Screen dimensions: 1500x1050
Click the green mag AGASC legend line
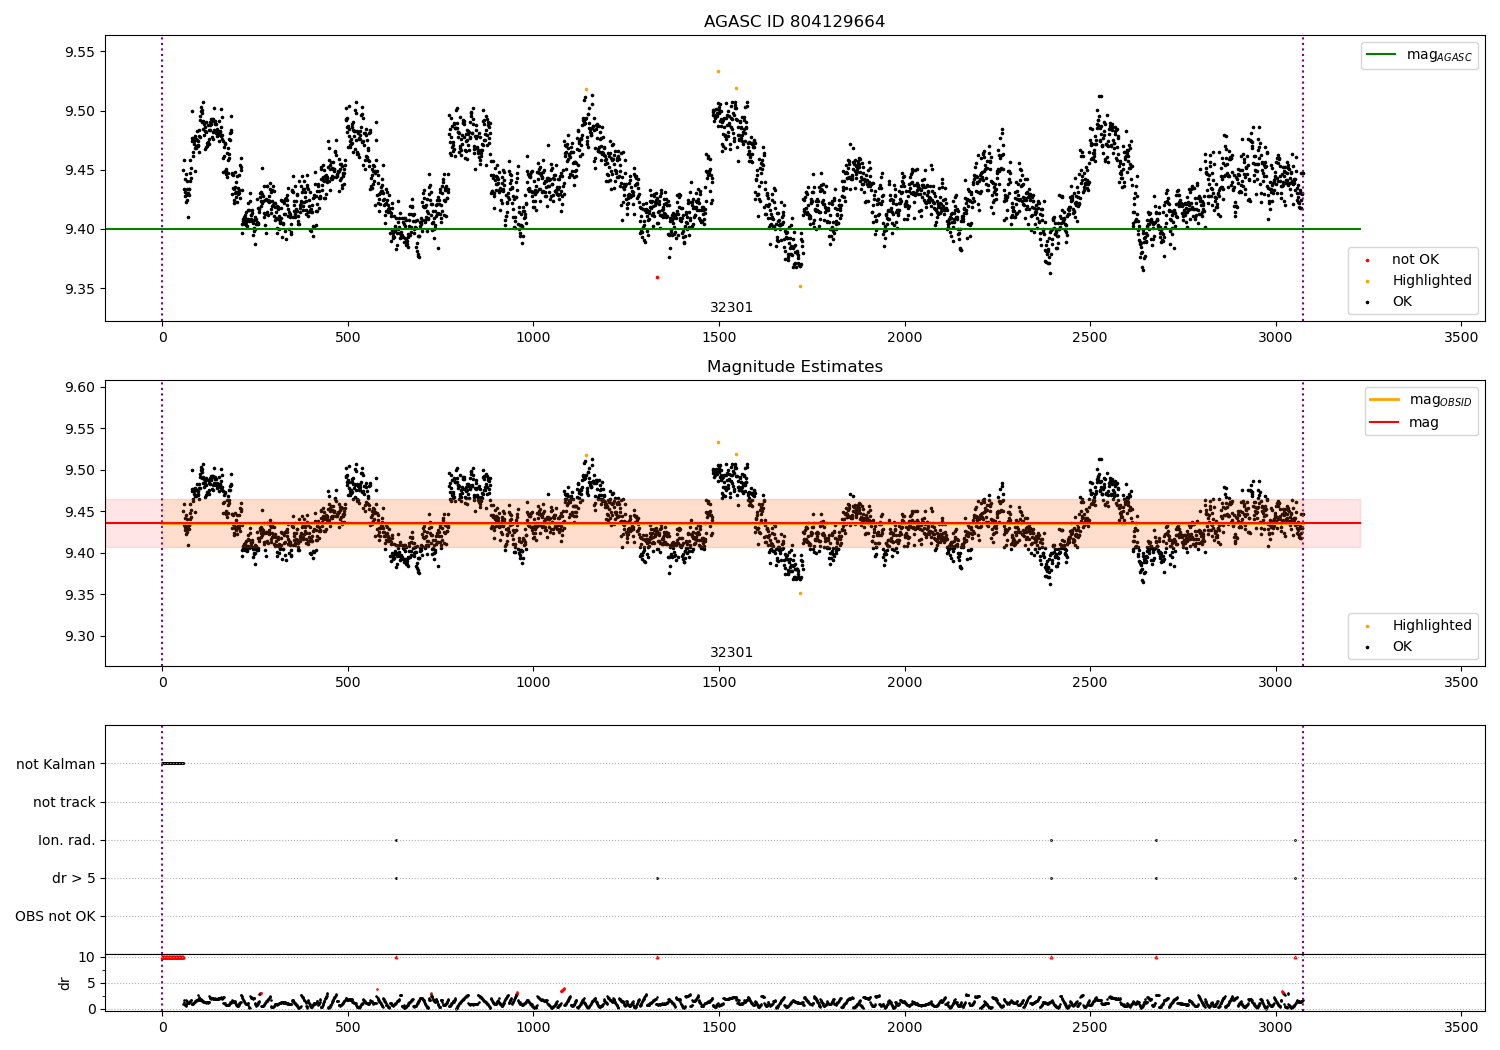click(x=1381, y=54)
